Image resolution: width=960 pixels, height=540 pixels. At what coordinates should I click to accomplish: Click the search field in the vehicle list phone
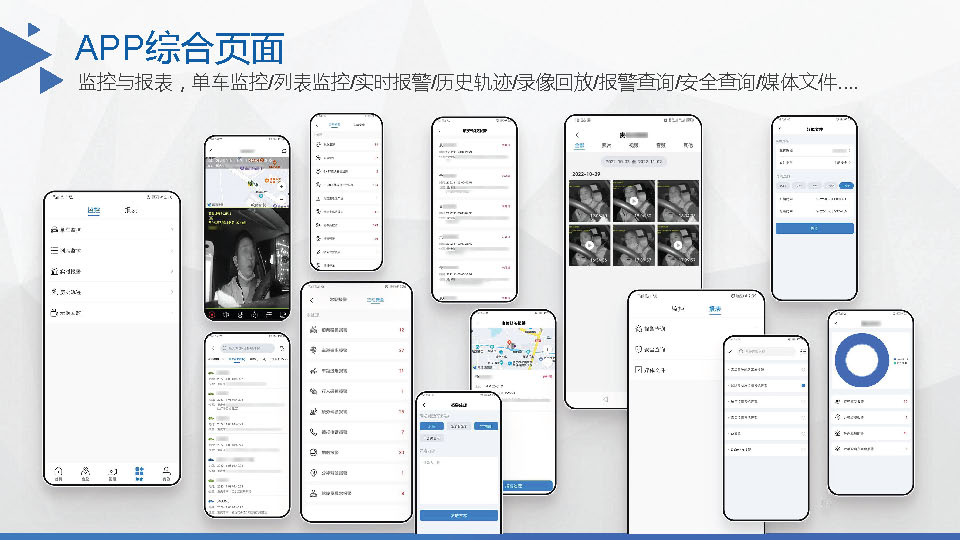[247, 348]
